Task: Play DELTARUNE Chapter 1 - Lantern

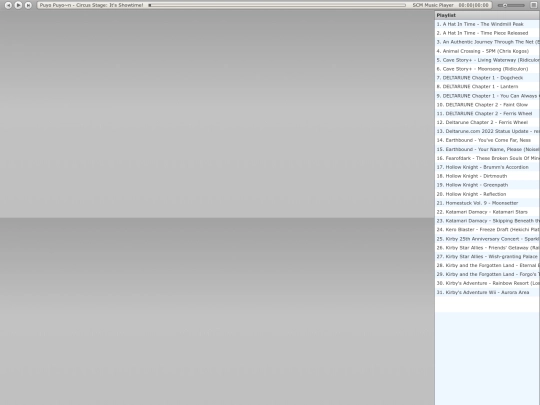Action: point(487,87)
